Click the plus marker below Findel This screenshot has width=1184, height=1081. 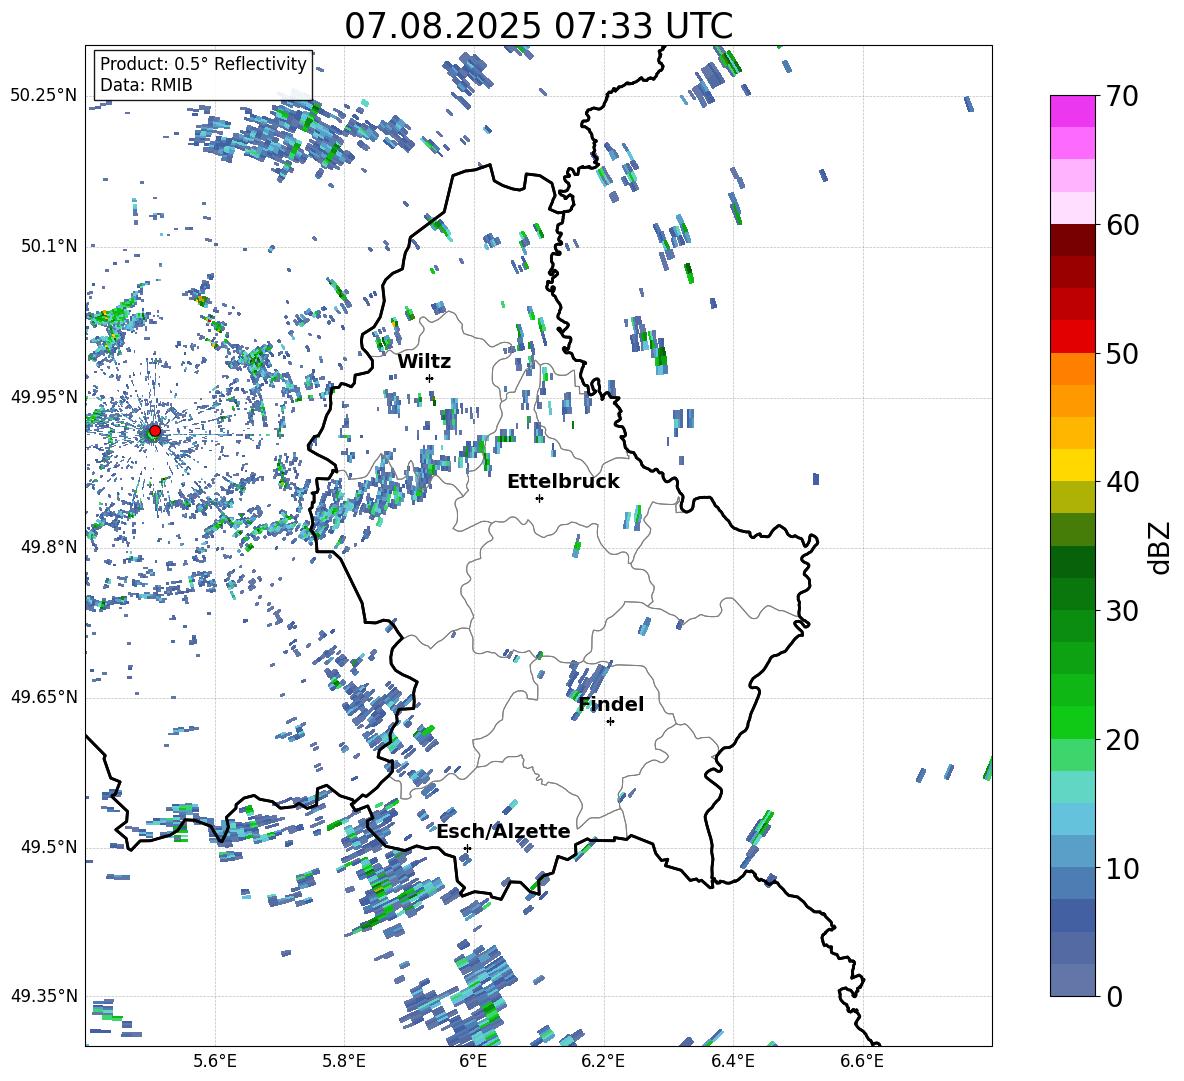point(610,722)
